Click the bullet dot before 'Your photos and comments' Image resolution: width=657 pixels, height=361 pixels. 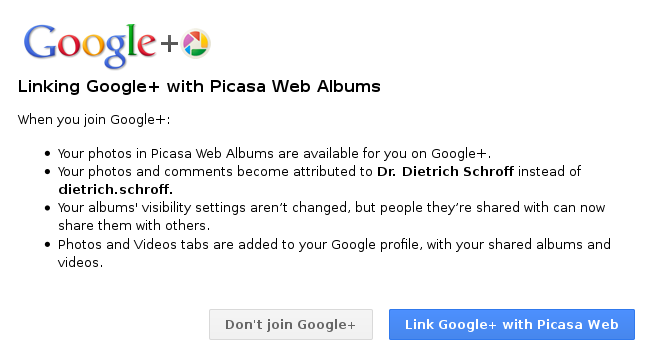coord(47,172)
